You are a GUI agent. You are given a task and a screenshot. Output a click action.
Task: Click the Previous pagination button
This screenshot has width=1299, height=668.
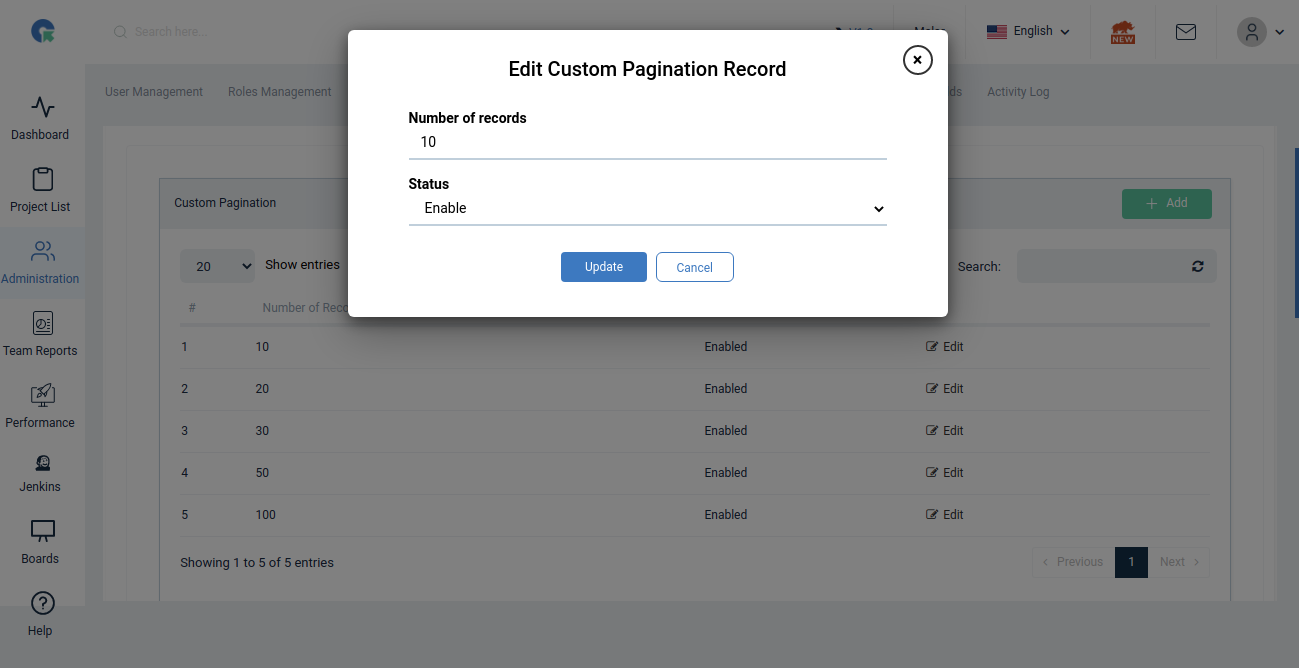(x=1073, y=562)
